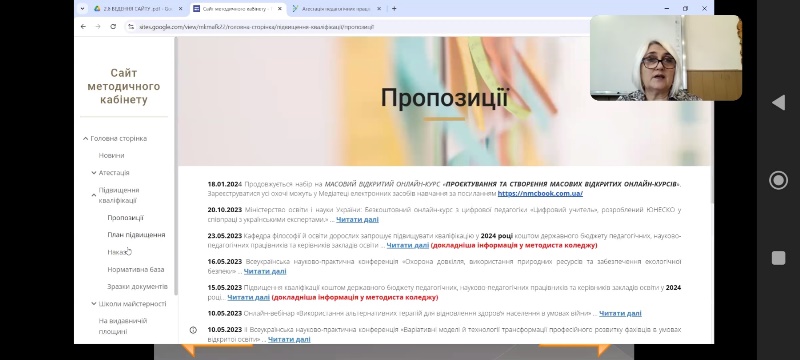Open a new browser tab with the plus icon
800x360 pixels.
coord(394,9)
